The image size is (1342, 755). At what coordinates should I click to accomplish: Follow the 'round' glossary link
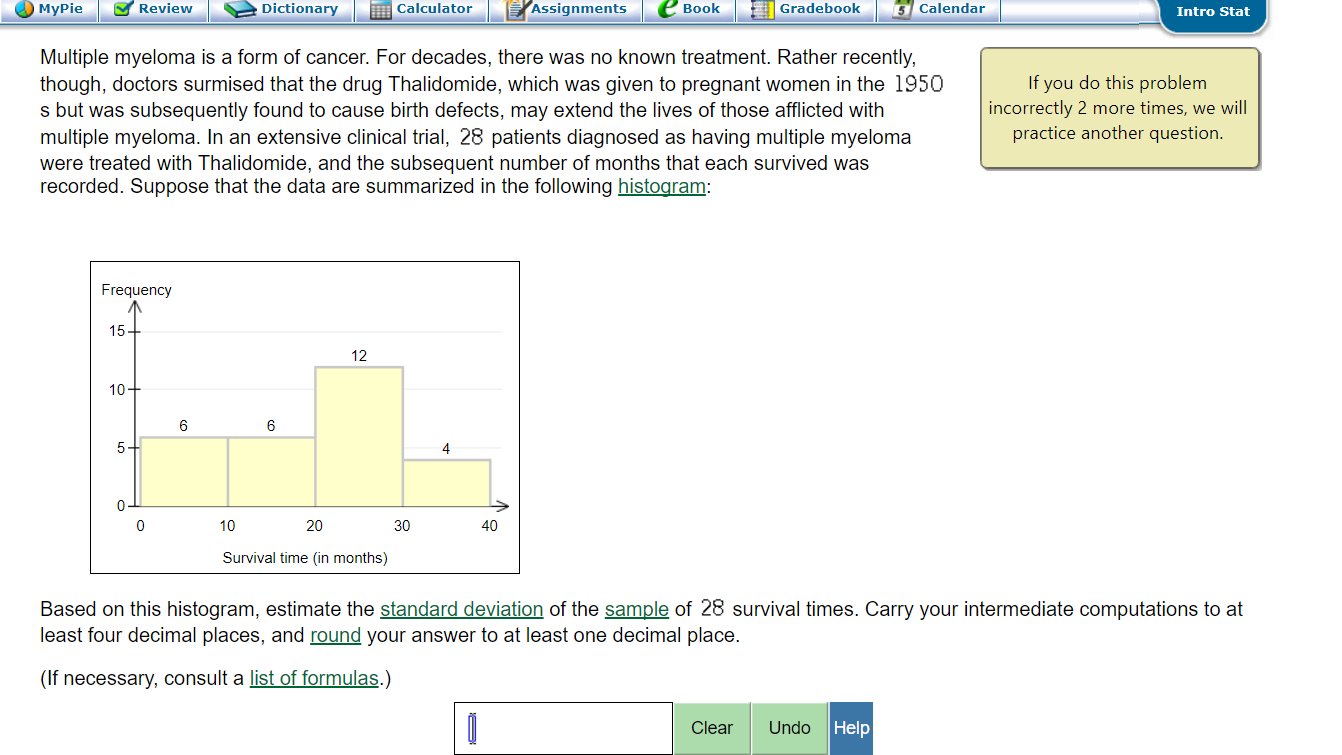click(336, 636)
